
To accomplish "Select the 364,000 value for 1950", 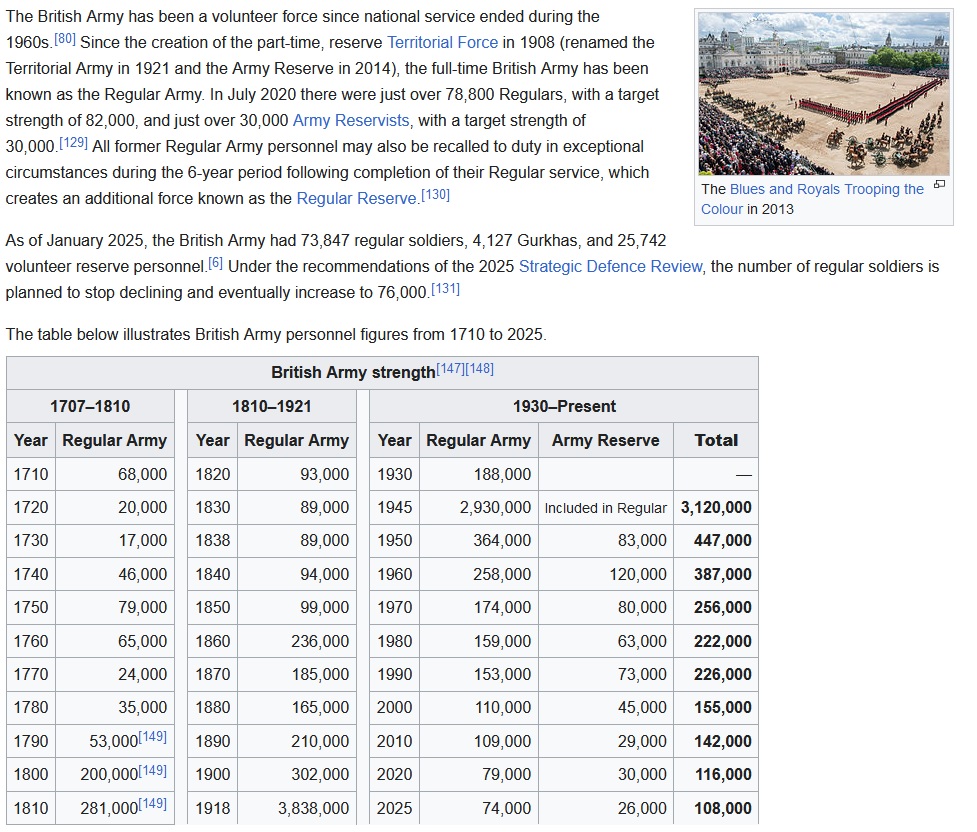I will (x=502, y=540).
